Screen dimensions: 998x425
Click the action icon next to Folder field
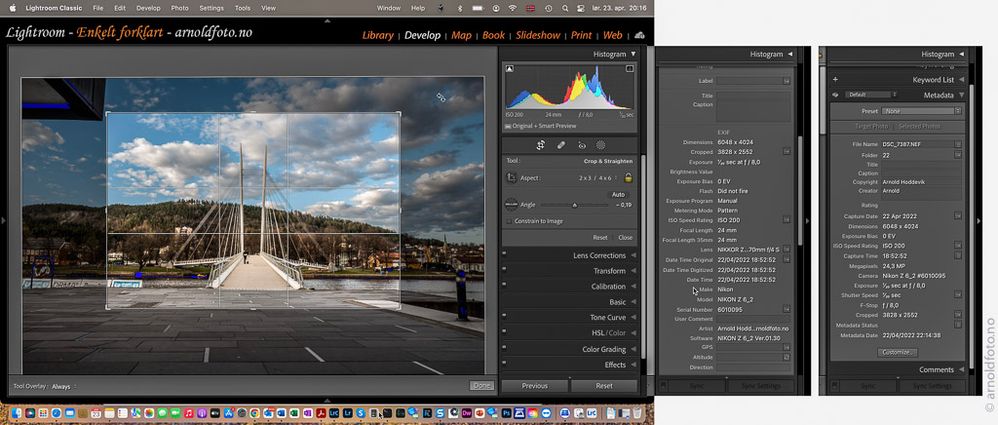[x=957, y=155]
